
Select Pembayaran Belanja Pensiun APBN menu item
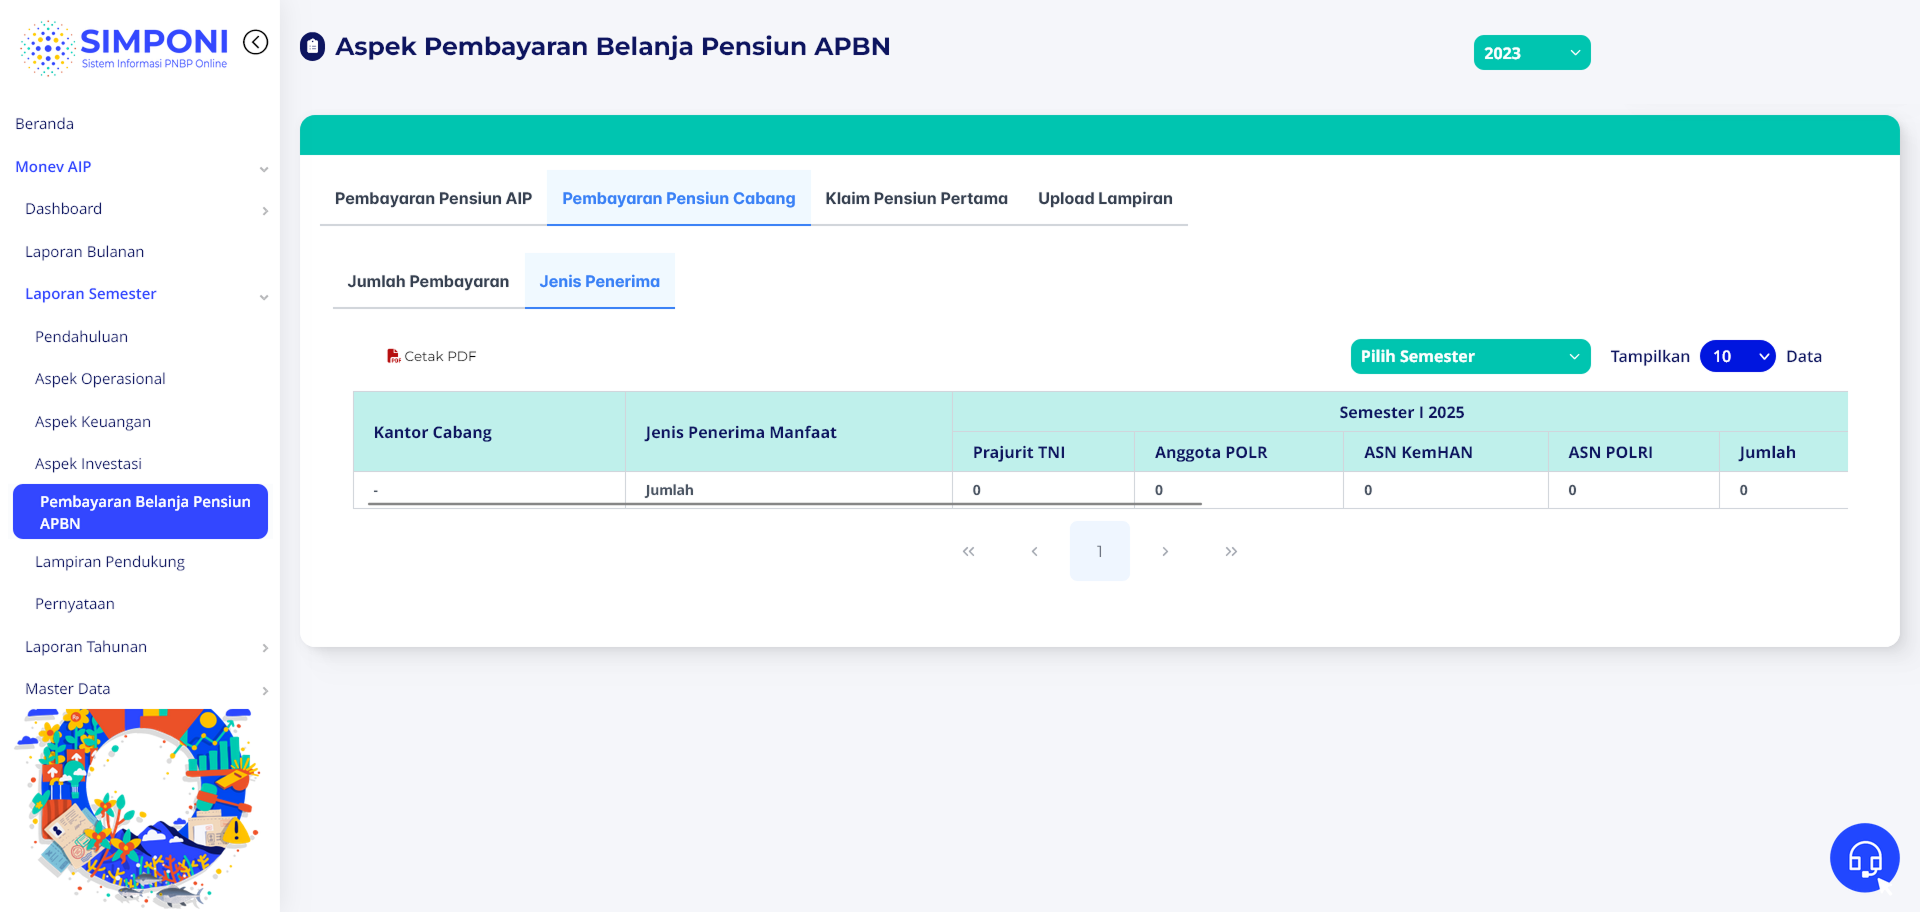tap(140, 512)
